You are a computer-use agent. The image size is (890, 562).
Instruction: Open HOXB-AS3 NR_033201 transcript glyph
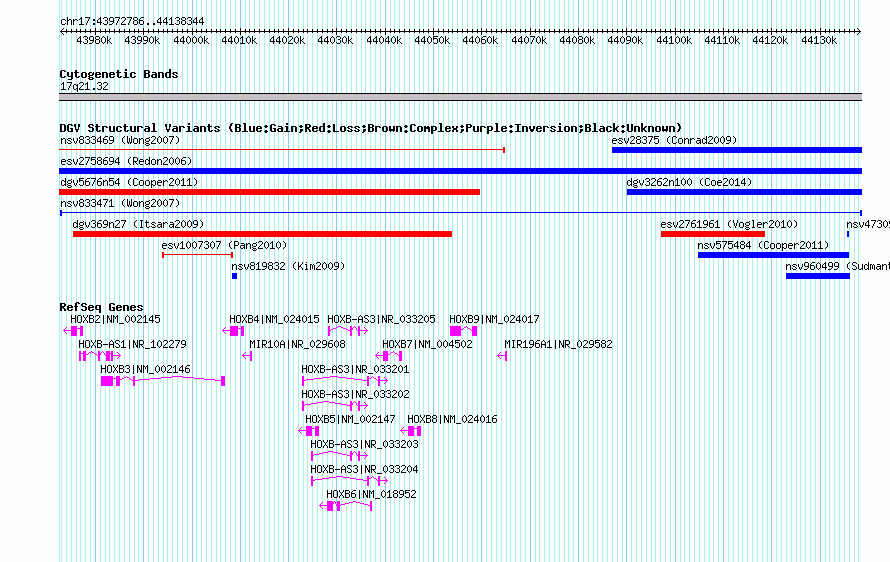point(345,381)
